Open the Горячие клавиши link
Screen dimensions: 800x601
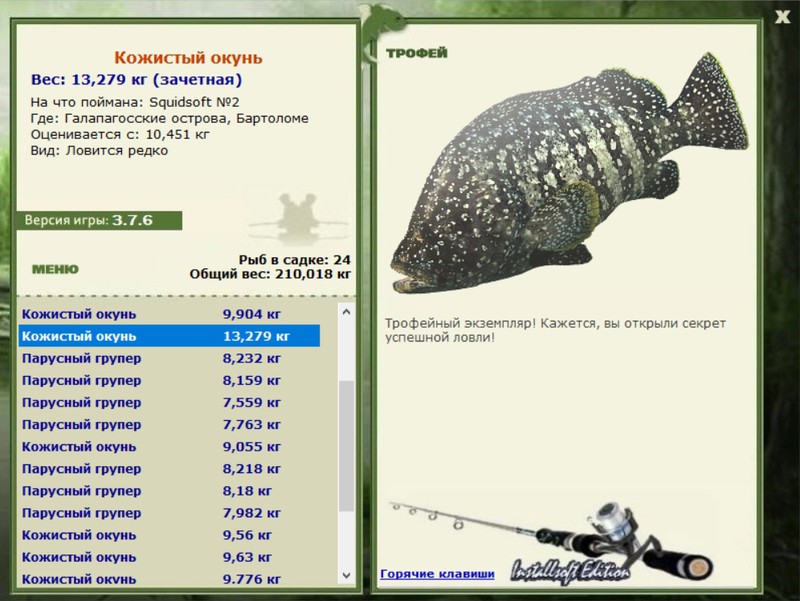point(437,573)
